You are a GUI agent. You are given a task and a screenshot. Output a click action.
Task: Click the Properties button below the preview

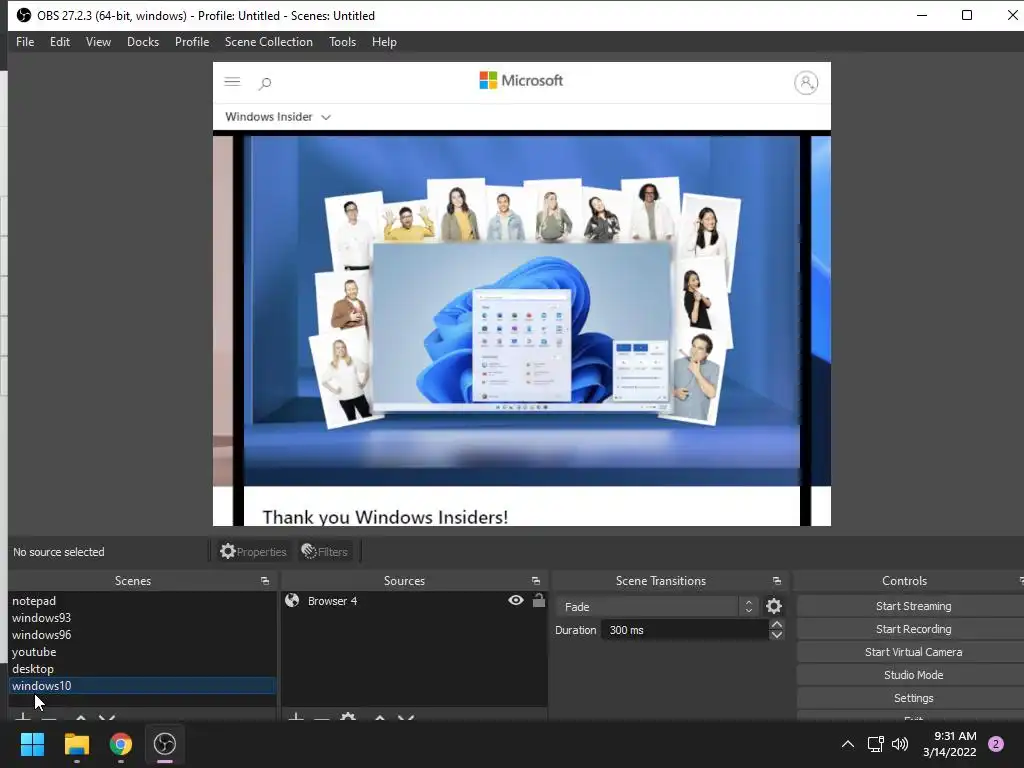(253, 552)
